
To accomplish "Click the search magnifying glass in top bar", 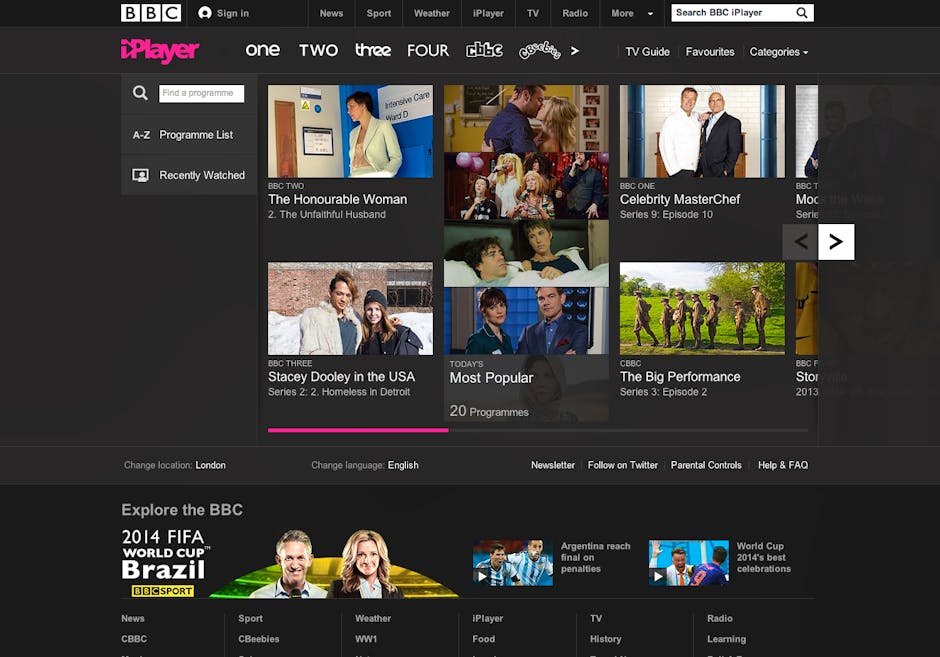I will point(800,13).
